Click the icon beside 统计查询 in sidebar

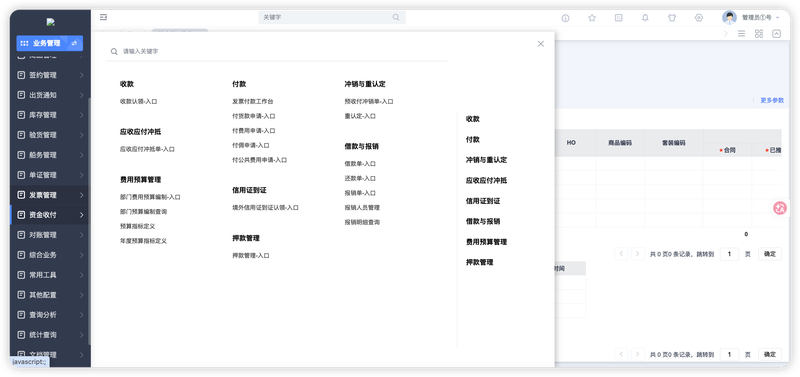point(21,335)
